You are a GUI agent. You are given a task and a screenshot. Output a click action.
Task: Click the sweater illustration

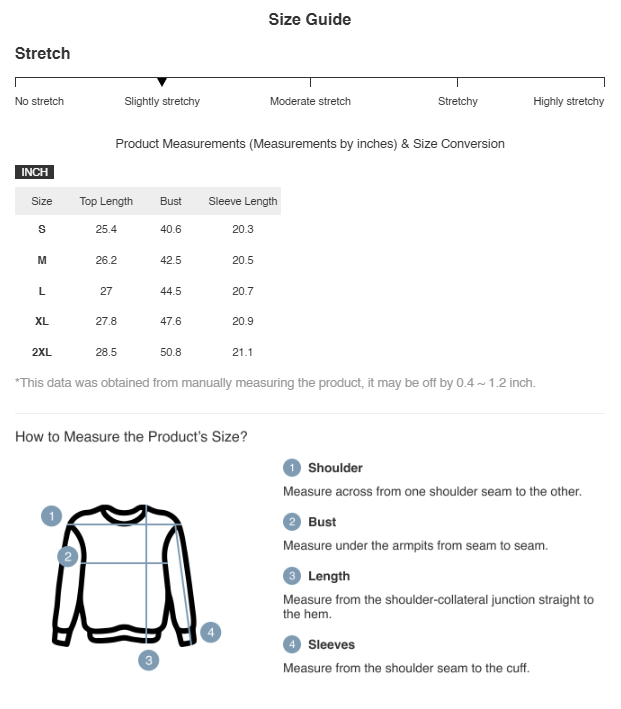(124, 575)
